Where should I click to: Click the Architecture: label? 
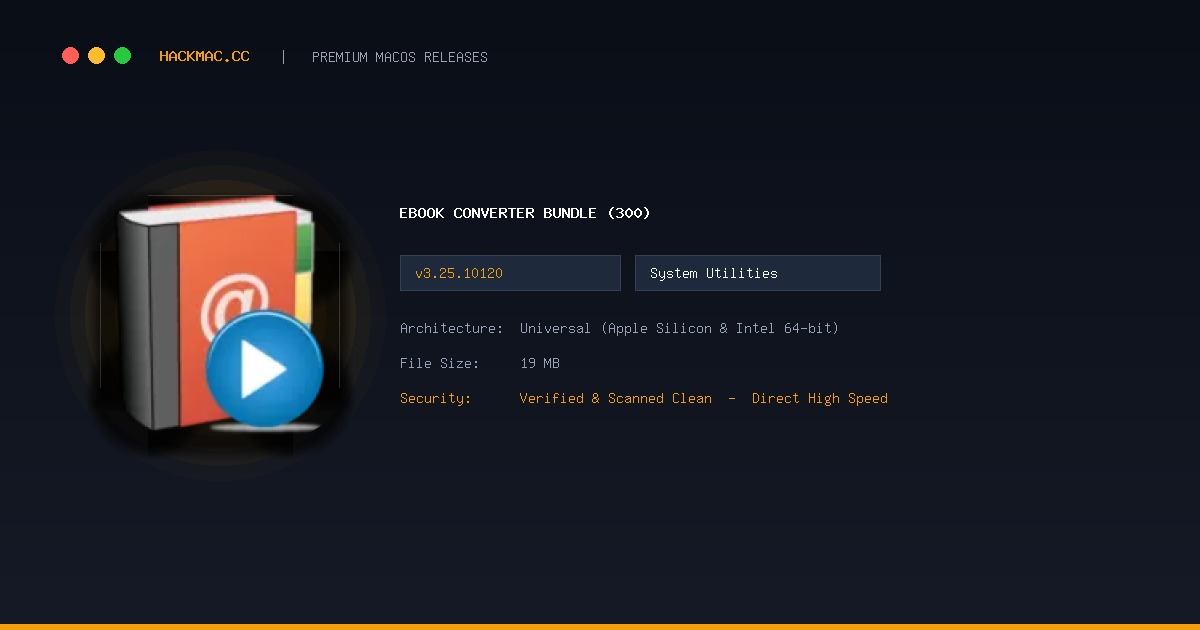click(x=451, y=328)
